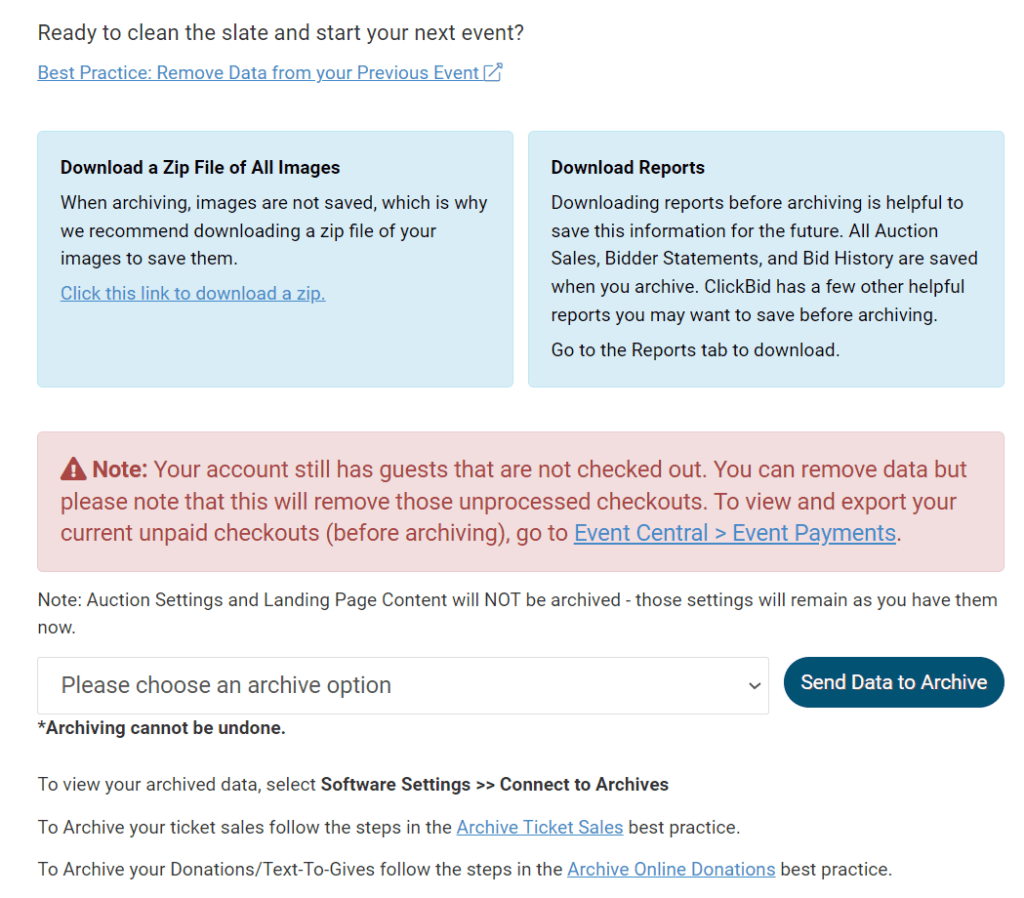Click the external-link icon after Best Practice link
The height and width of the screenshot is (898, 1024).
click(x=493, y=72)
